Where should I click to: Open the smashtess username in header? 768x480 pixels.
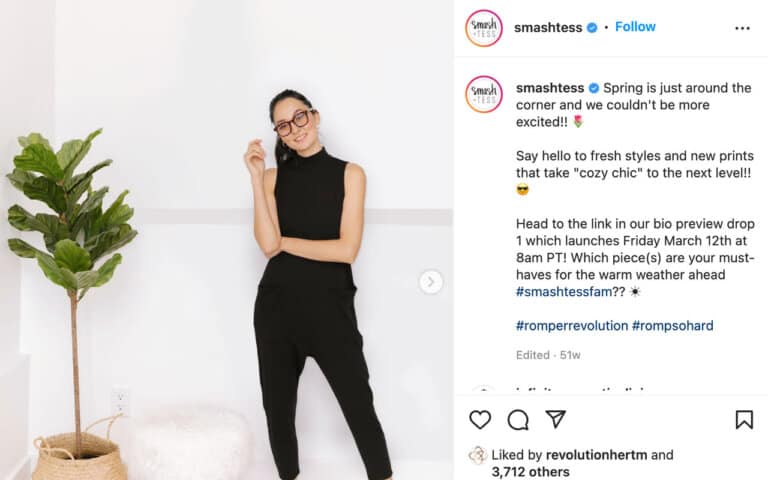point(548,27)
